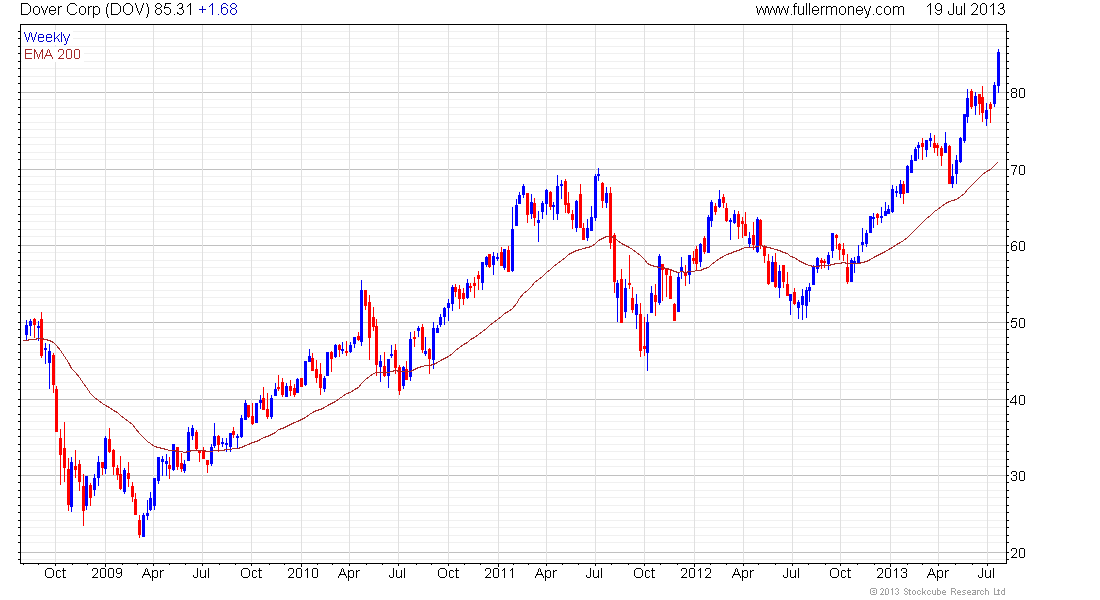Open the www.fullermoney.com link text

(x=830, y=10)
